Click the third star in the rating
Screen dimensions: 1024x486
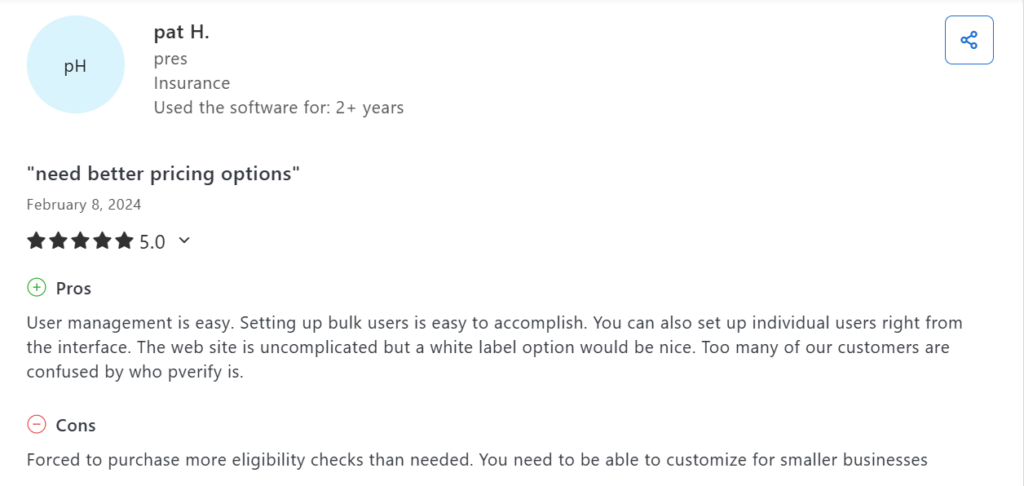tap(81, 241)
